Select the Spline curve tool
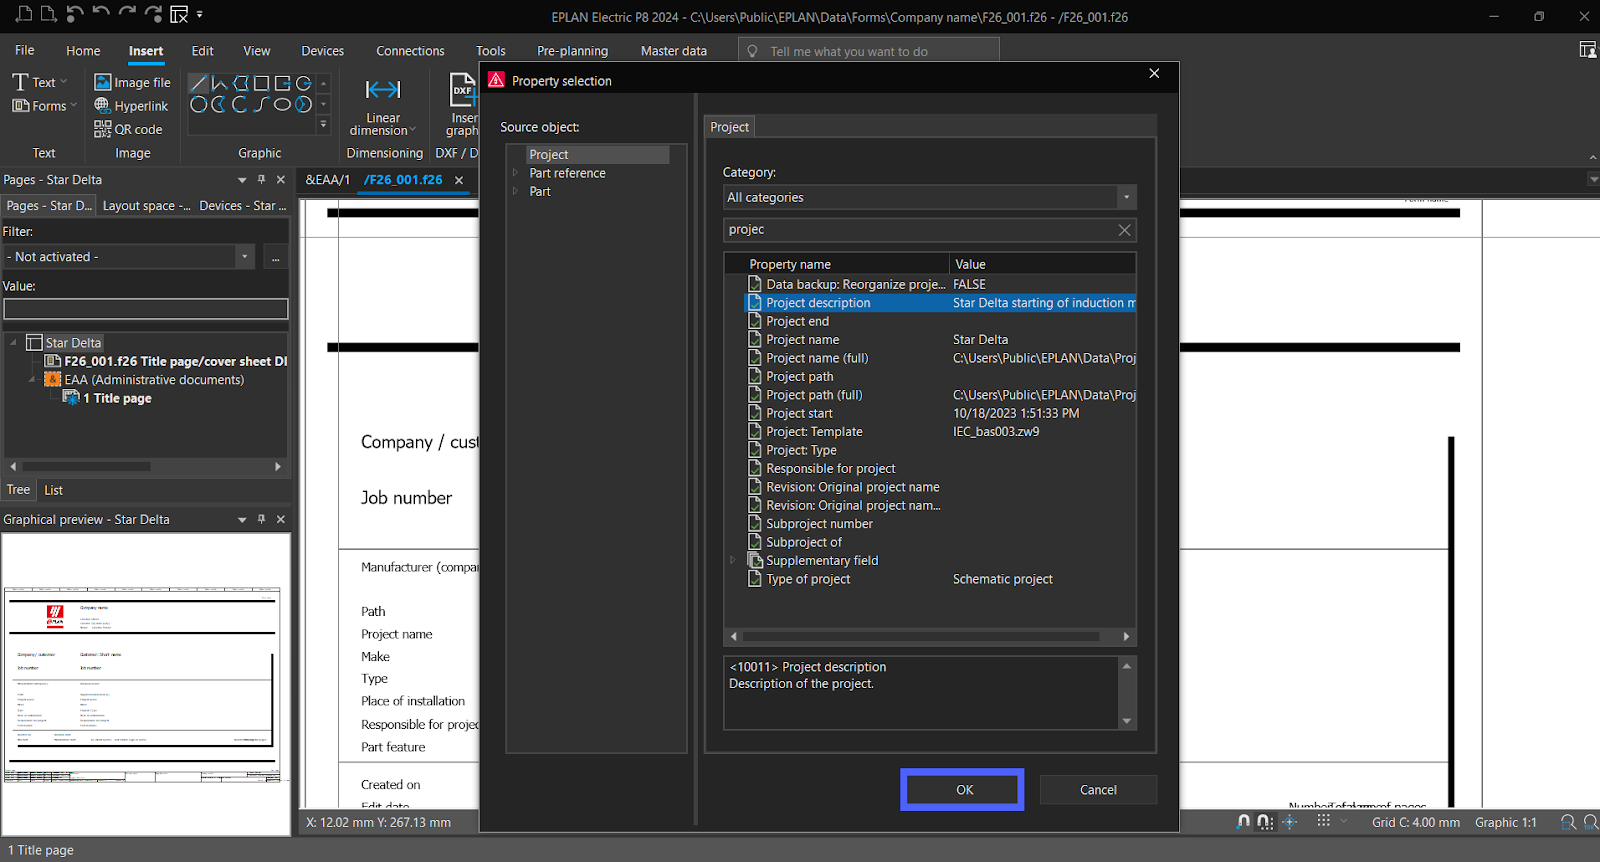 click(262, 104)
